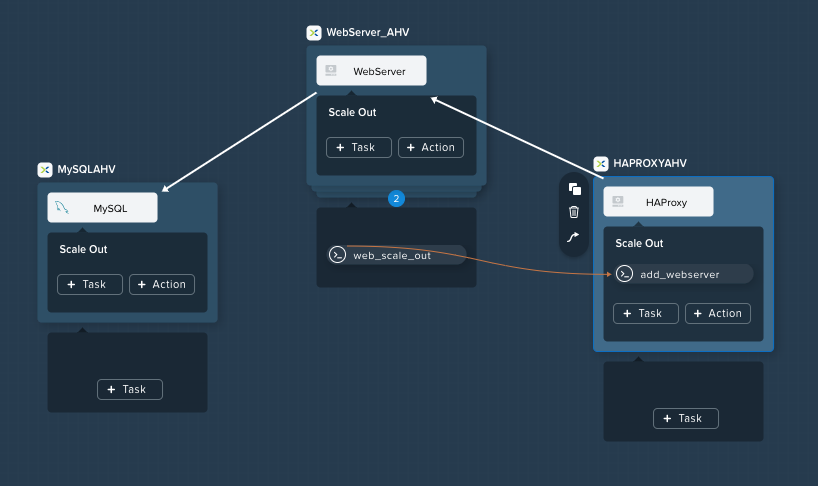The image size is (818, 486).
Task: Click the WebServer service VM icon
Action: [x=331, y=70]
